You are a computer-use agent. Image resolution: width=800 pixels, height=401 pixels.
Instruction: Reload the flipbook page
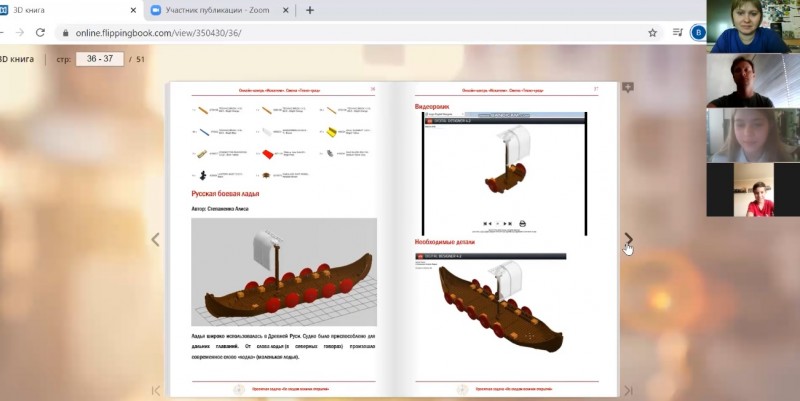pyautogui.click(x=39, y=32)
